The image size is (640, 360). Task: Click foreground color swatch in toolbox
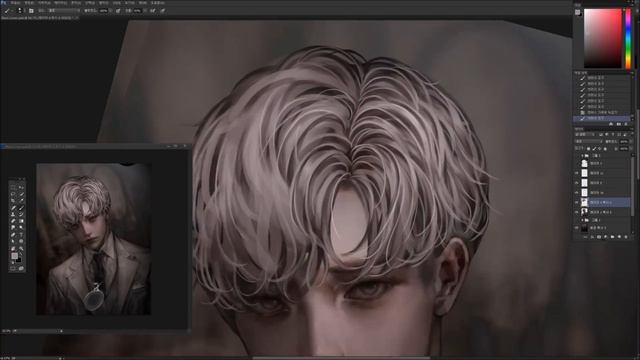tap(14, 256)
